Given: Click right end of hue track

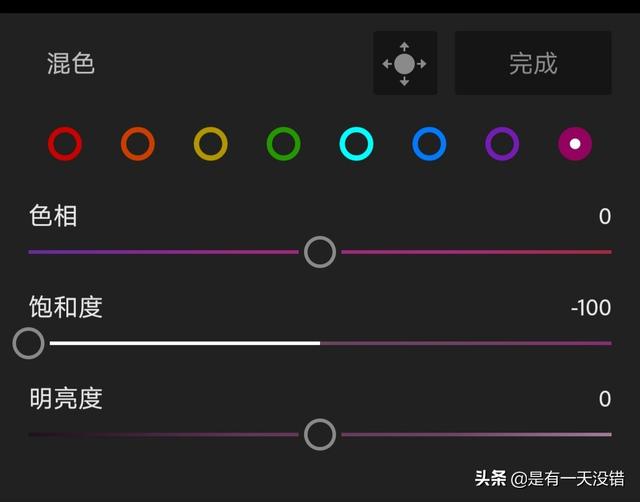Looking at the screenshot, I should coord(607,252).
